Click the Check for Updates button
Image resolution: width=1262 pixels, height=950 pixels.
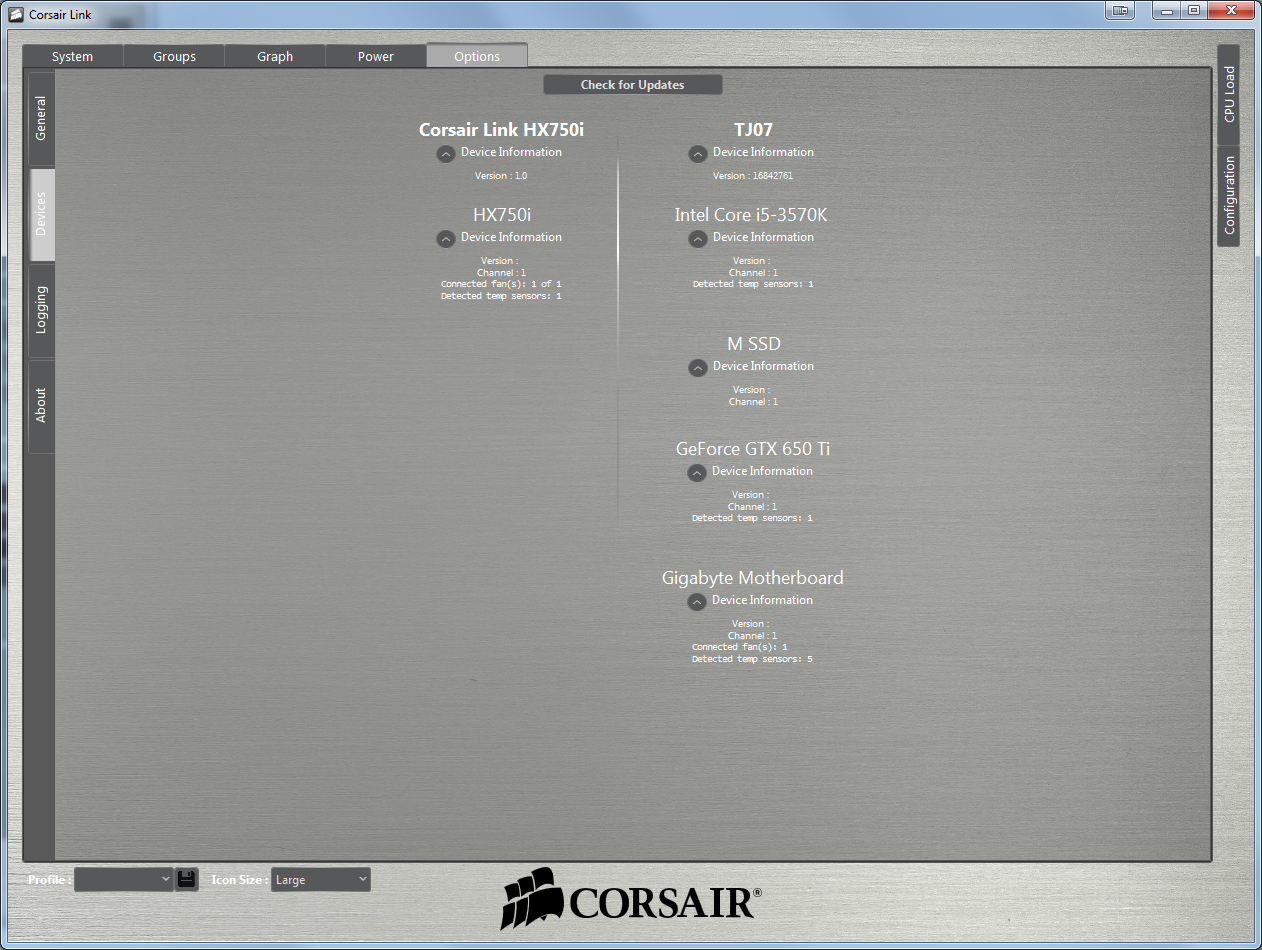tap(633, 85)
